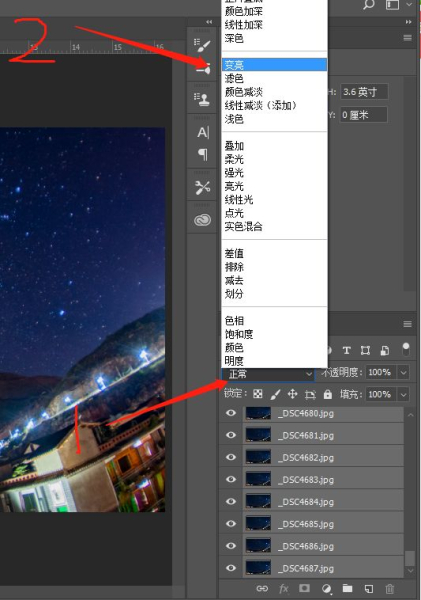Click the search magnifier icon
The width and height of the screenshot is (421, 600).
pos(368,5)
